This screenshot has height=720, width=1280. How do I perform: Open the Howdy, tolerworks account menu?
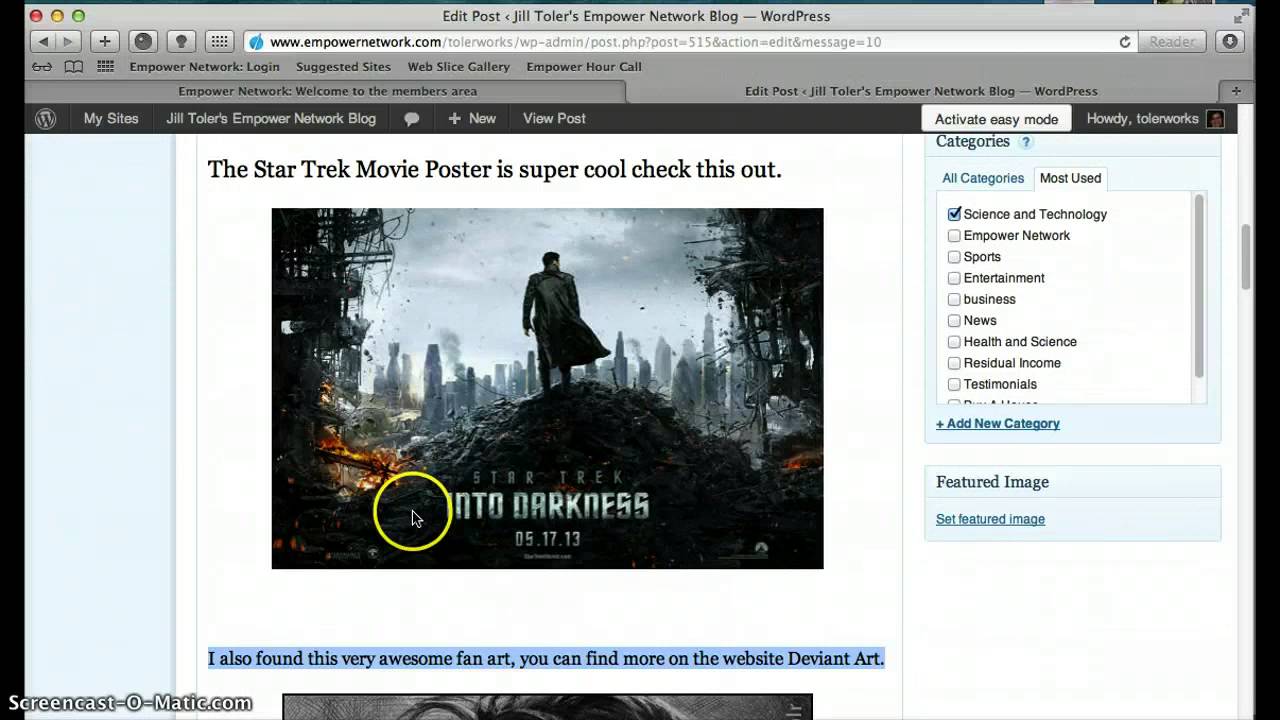pos(1155,119)
